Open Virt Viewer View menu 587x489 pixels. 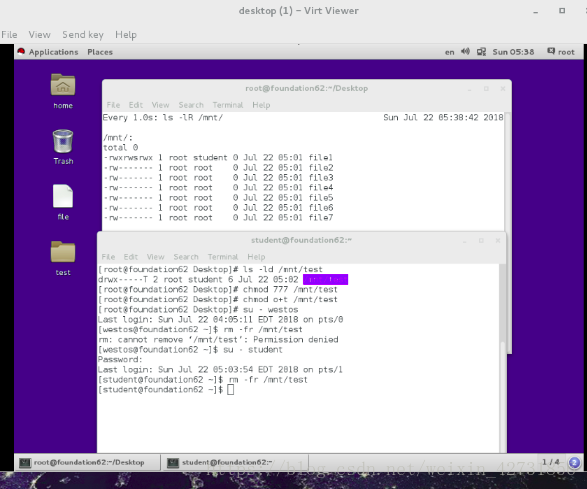(39, 35)
